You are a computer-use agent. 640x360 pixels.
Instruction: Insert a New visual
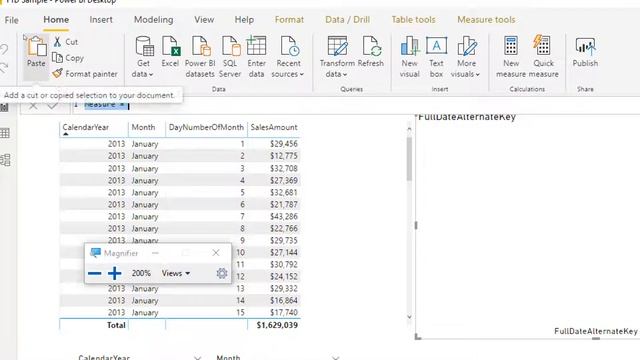click(x=410, y=57)
